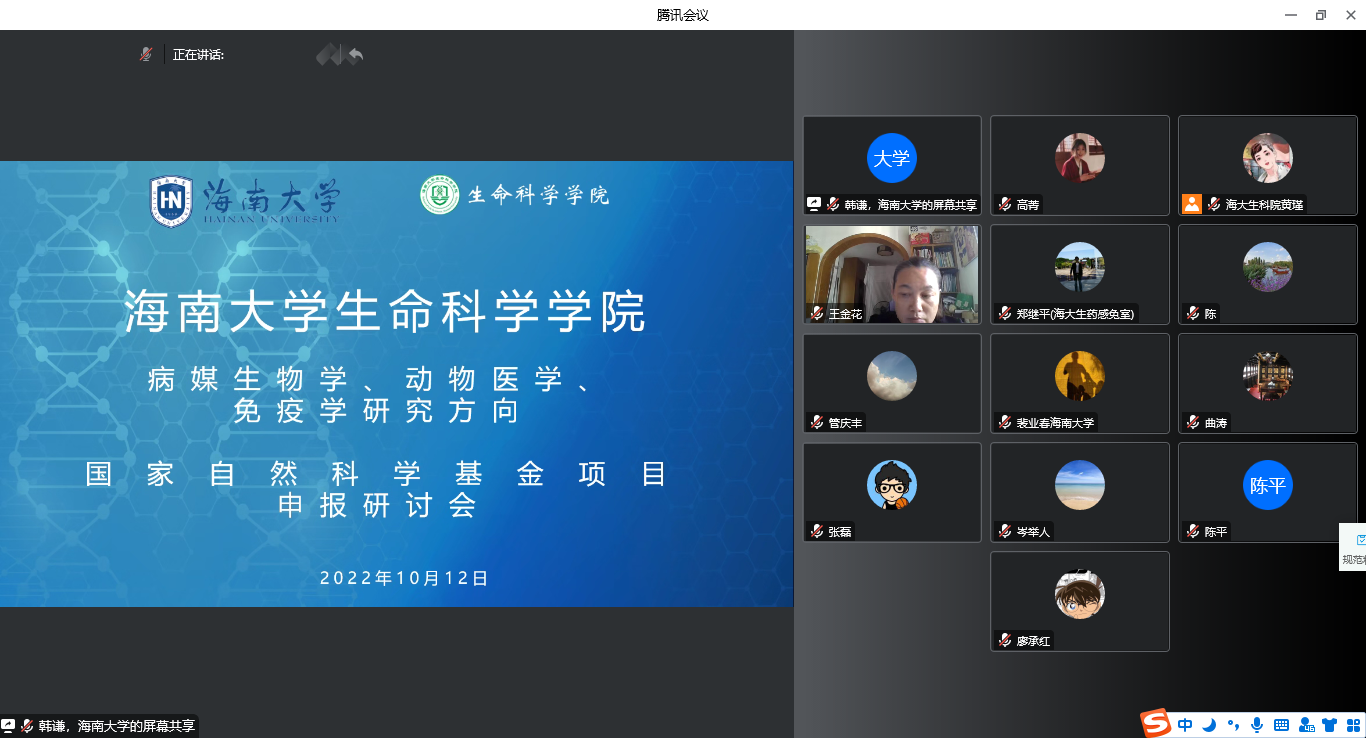
Task: Click the shared slide presentation area
Action: (396, 384)
